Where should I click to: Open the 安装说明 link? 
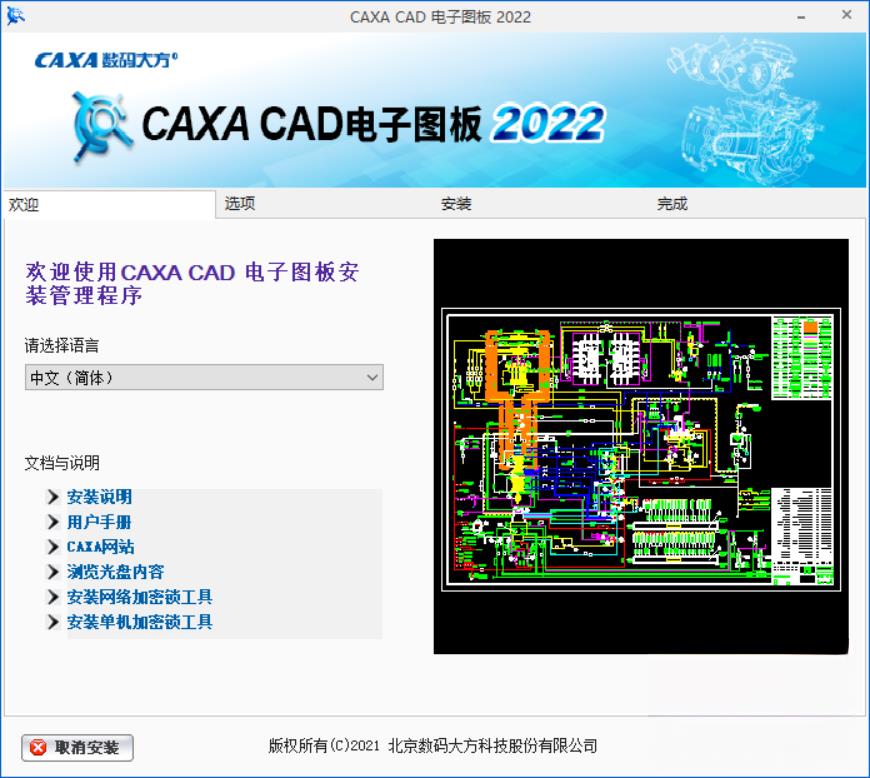99,497
